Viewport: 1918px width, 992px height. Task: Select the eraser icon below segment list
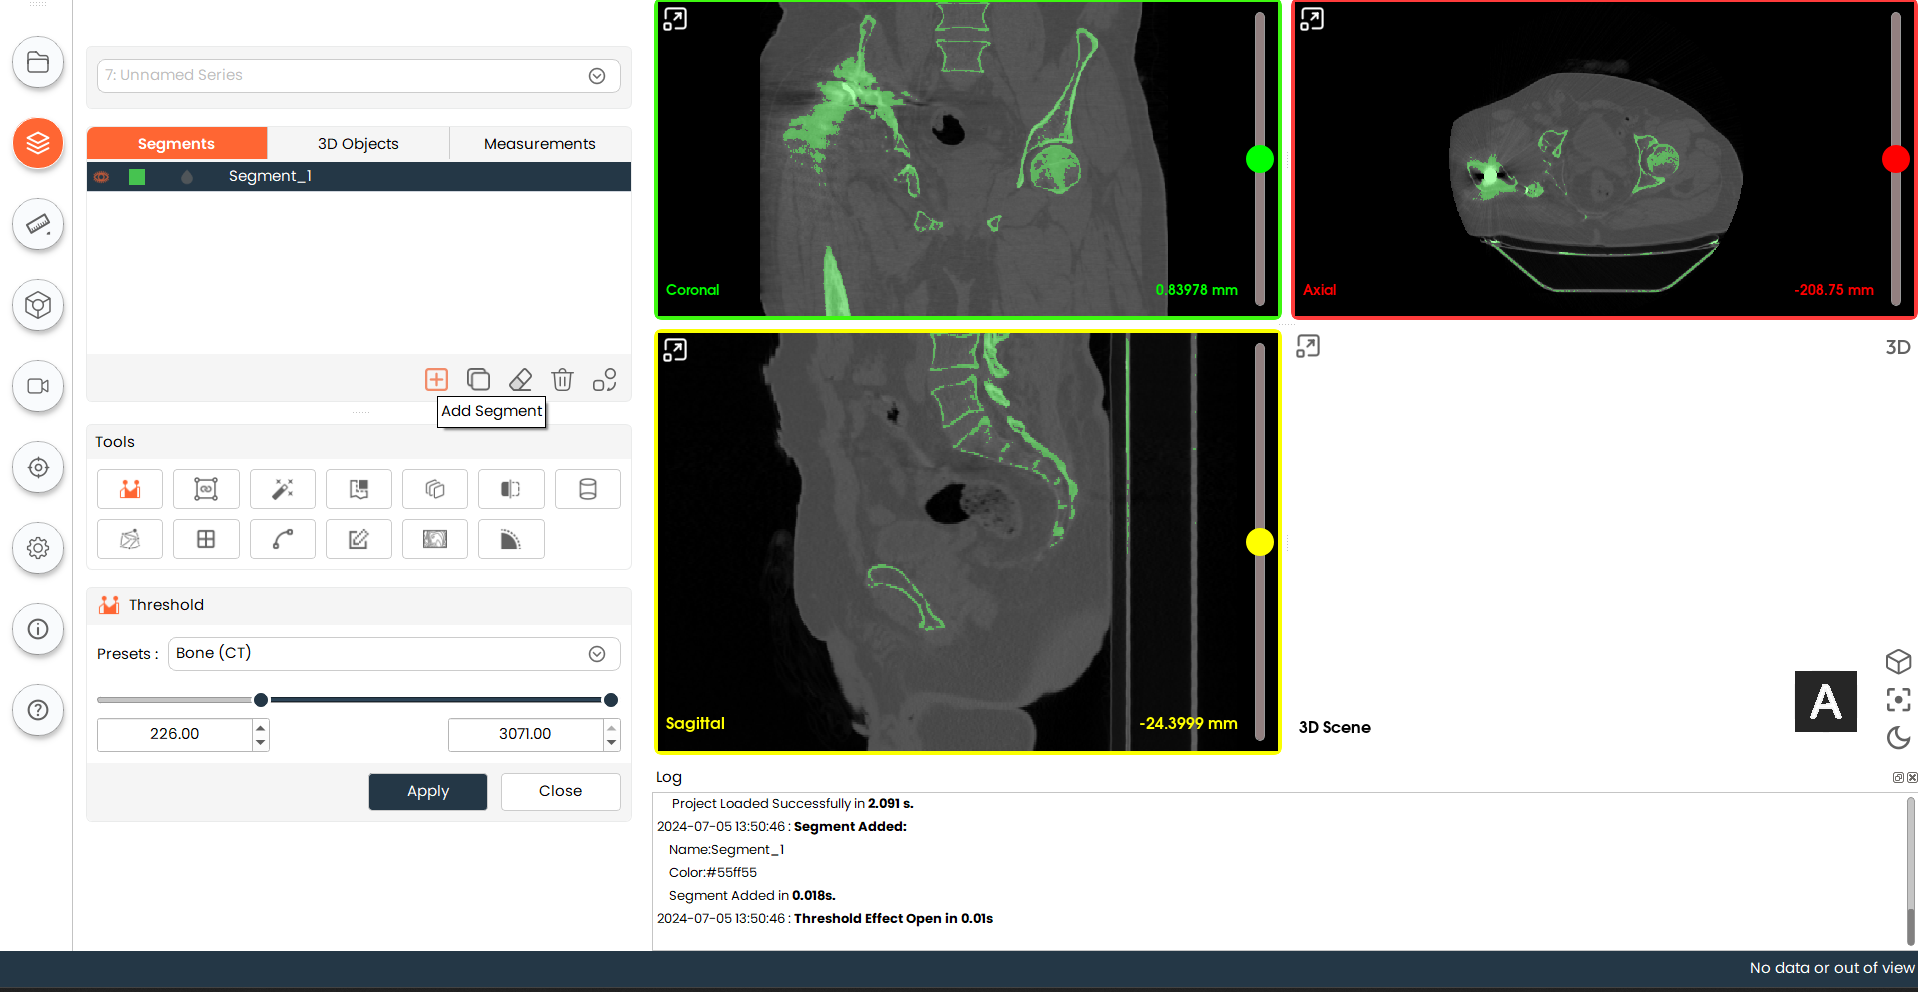[520, 380]
